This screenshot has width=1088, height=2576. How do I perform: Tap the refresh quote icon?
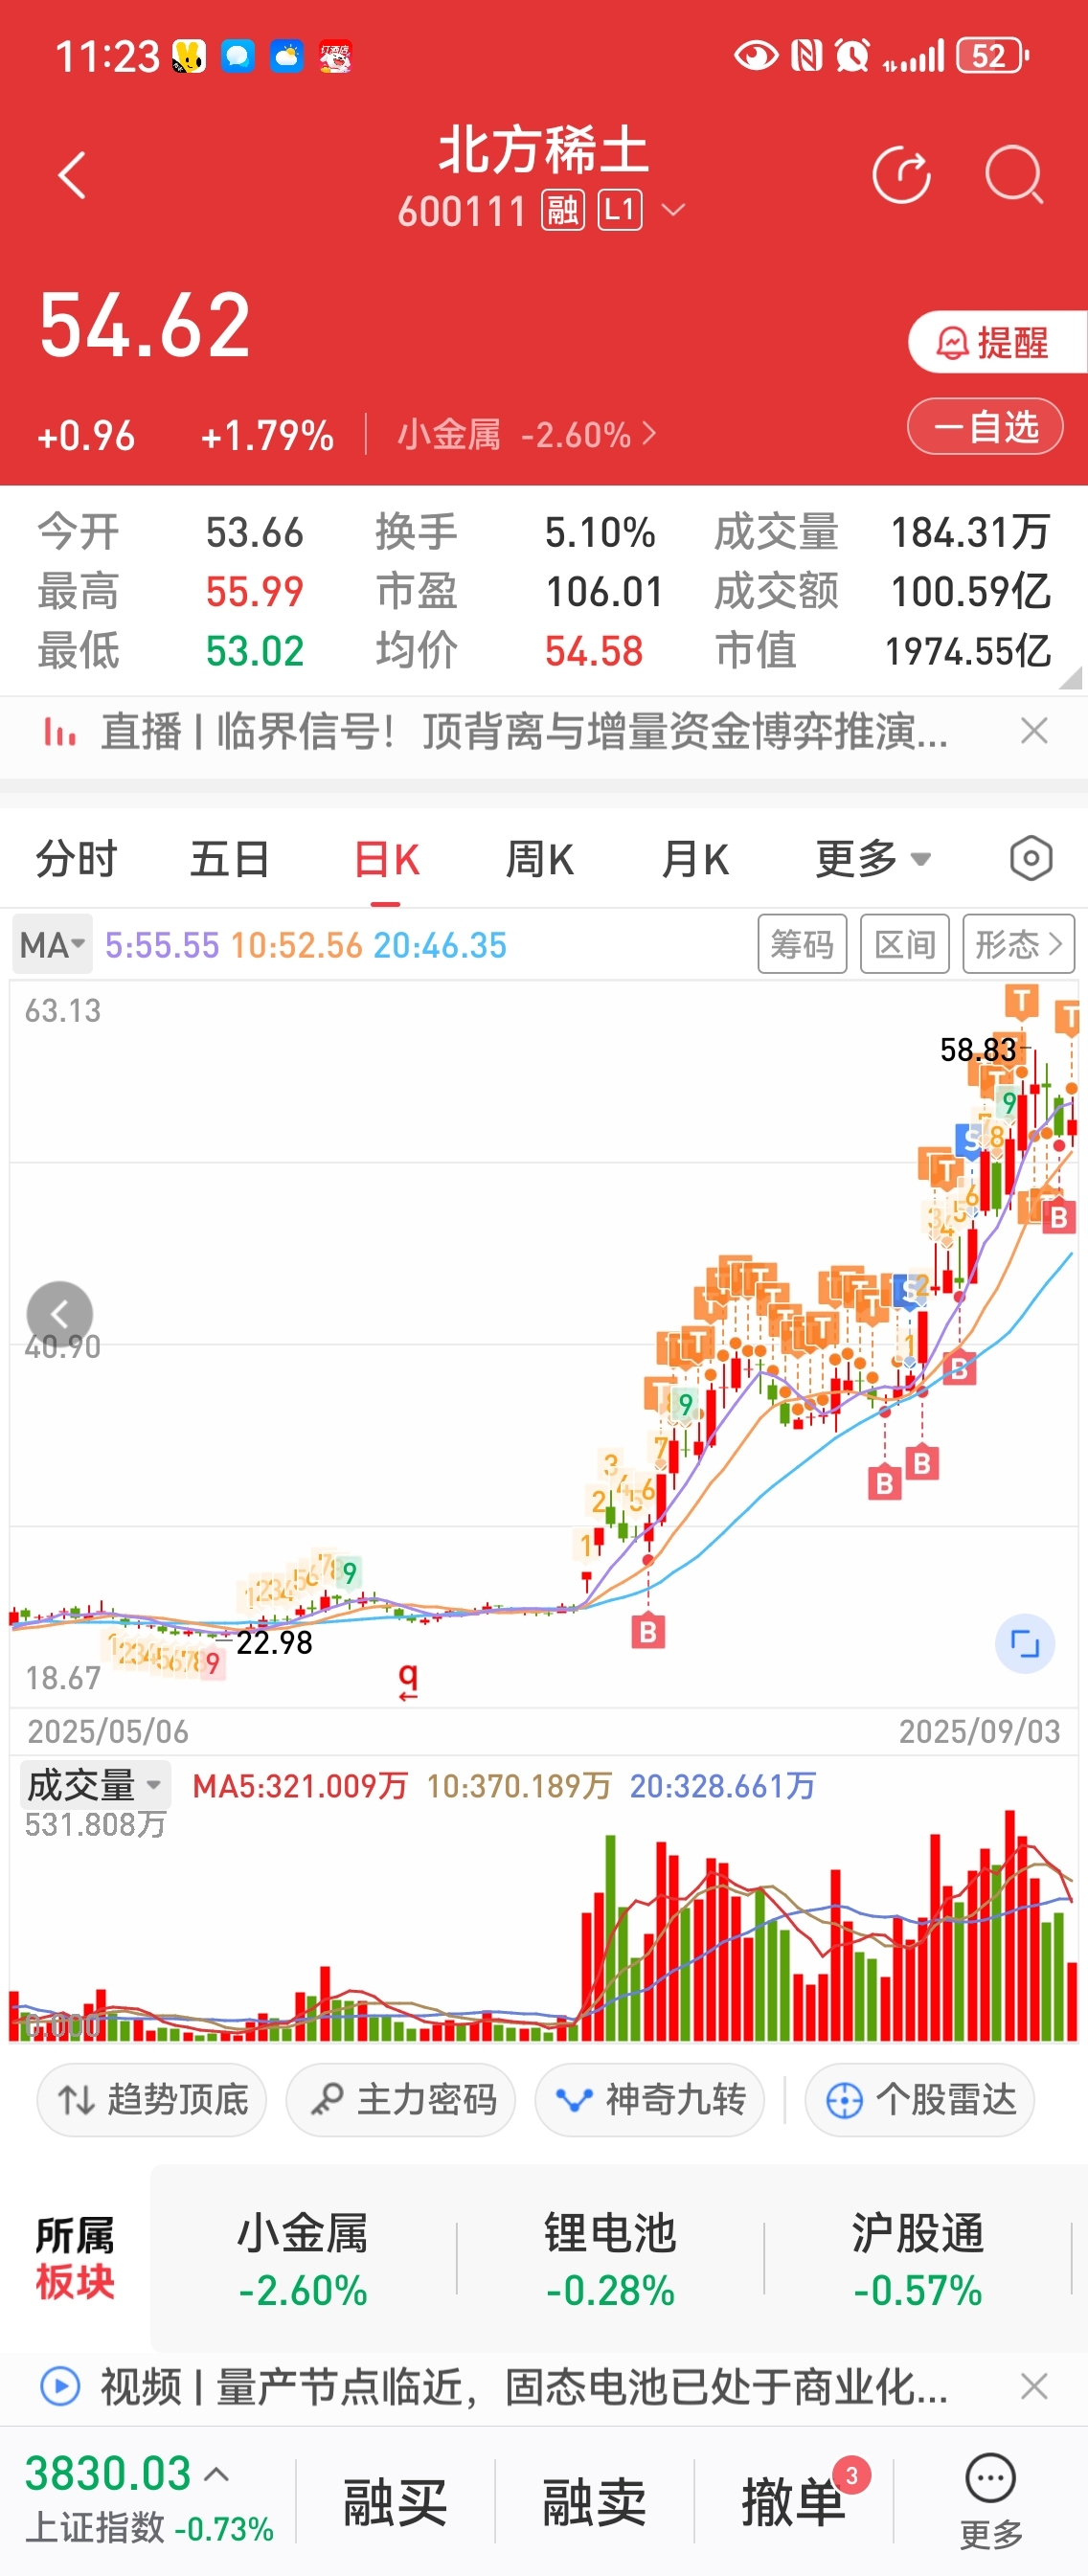[x=901, y=176]
